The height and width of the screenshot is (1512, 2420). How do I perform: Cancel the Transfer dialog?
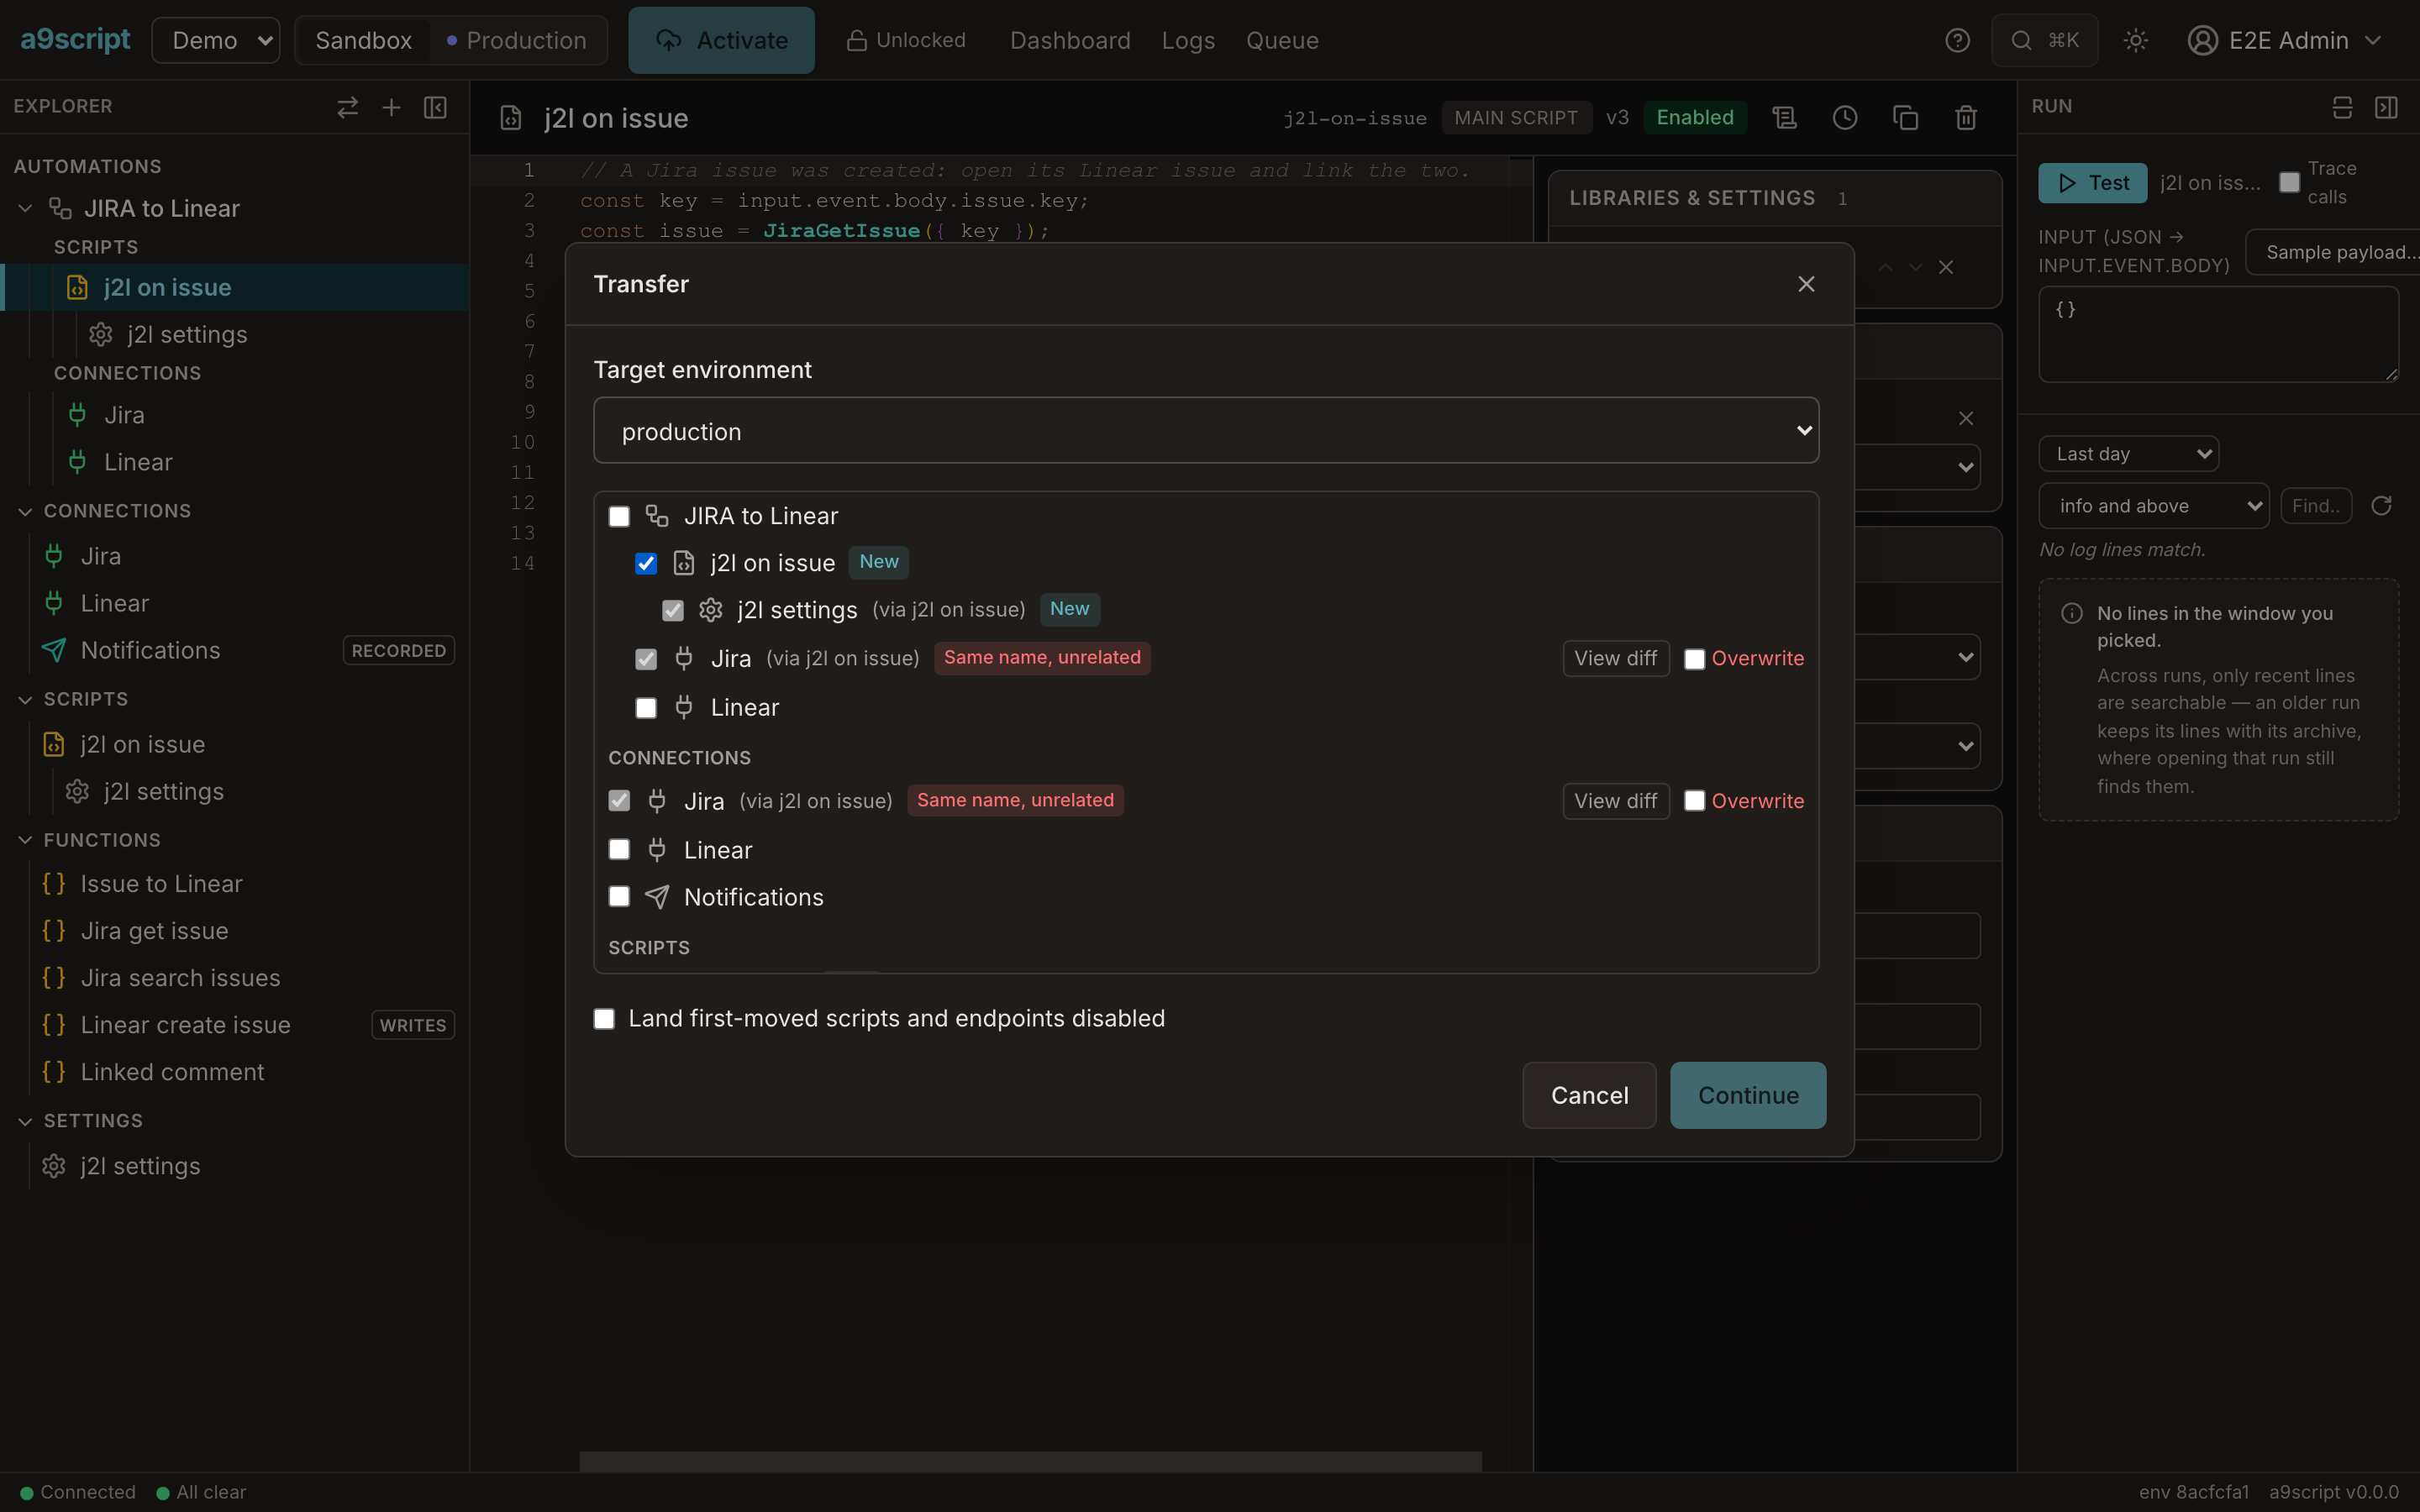pos(1589,1095)
